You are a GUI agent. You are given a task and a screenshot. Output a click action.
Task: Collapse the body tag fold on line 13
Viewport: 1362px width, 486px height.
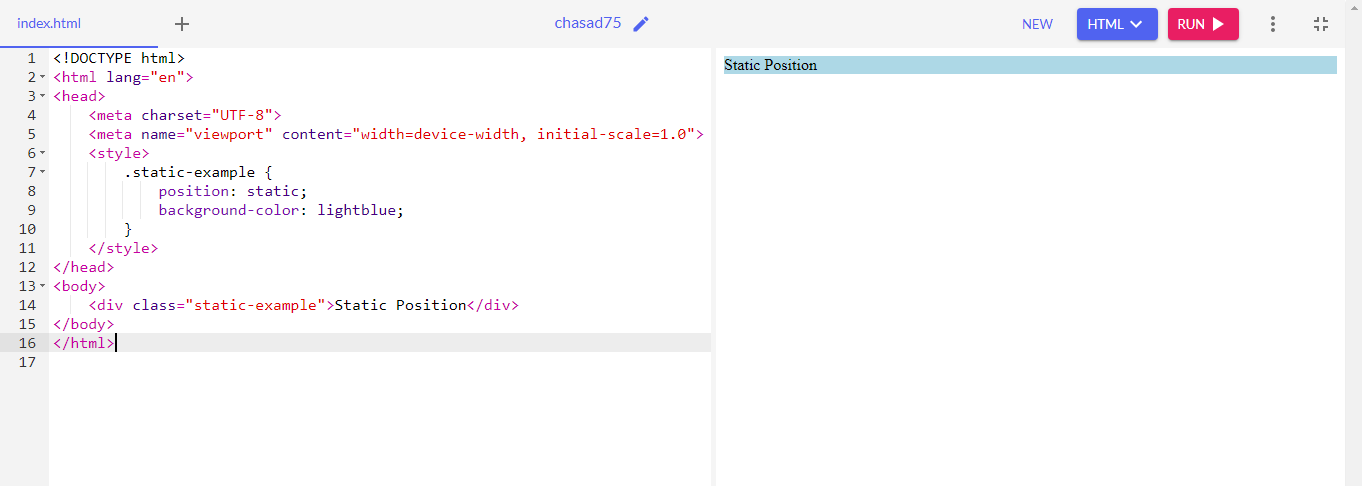43,286
